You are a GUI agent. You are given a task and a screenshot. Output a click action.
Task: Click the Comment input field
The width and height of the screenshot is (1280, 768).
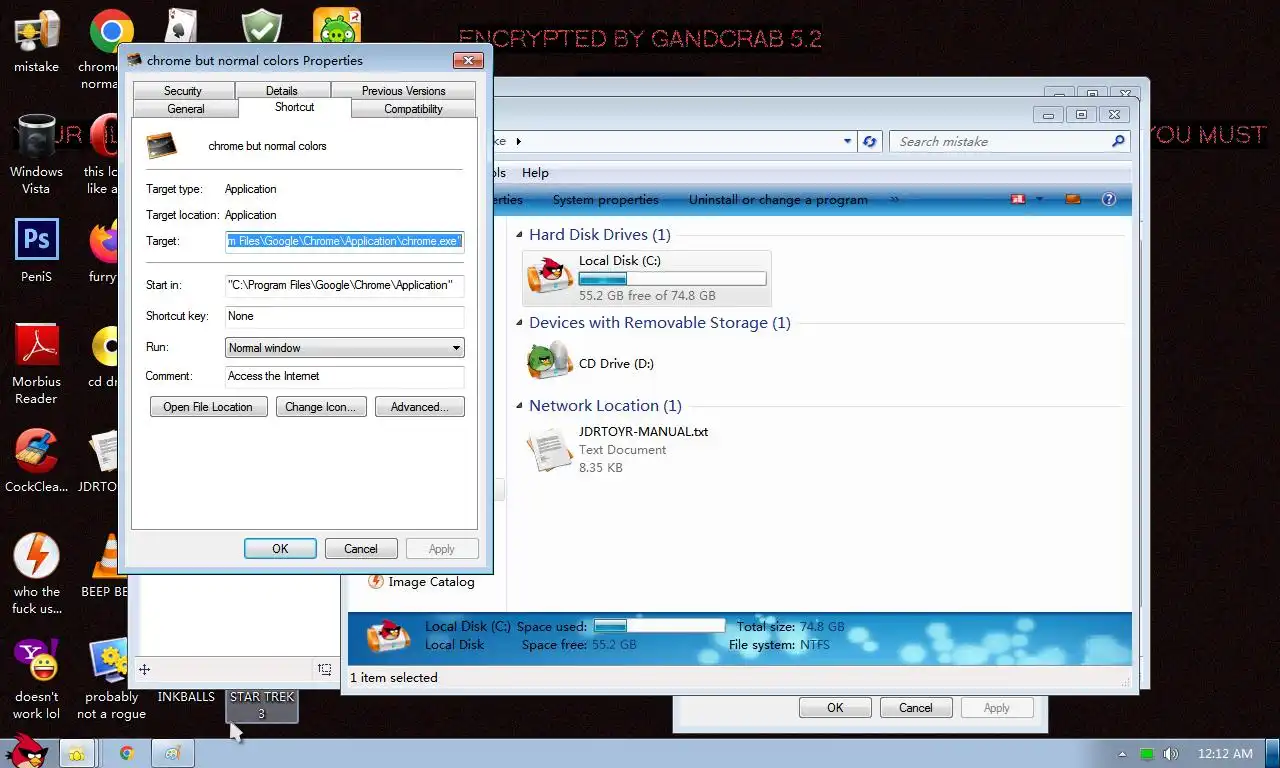pos(345,376)
